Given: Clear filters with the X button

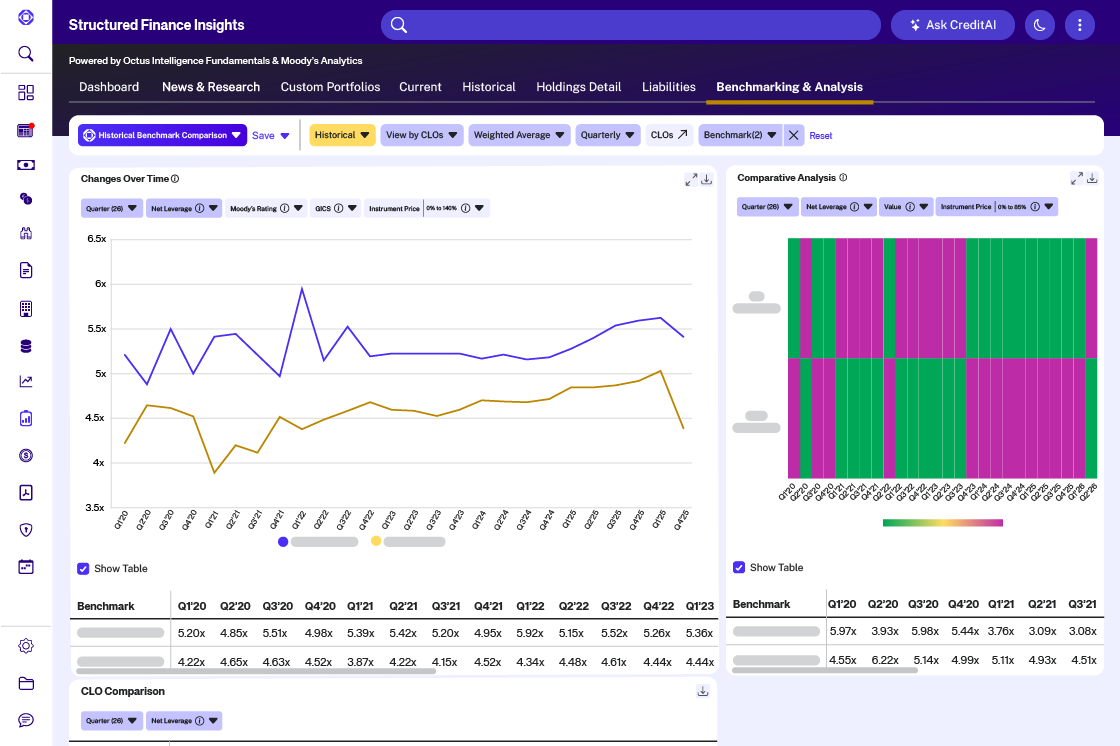Looking at the screenshot, I should [793, 135].
